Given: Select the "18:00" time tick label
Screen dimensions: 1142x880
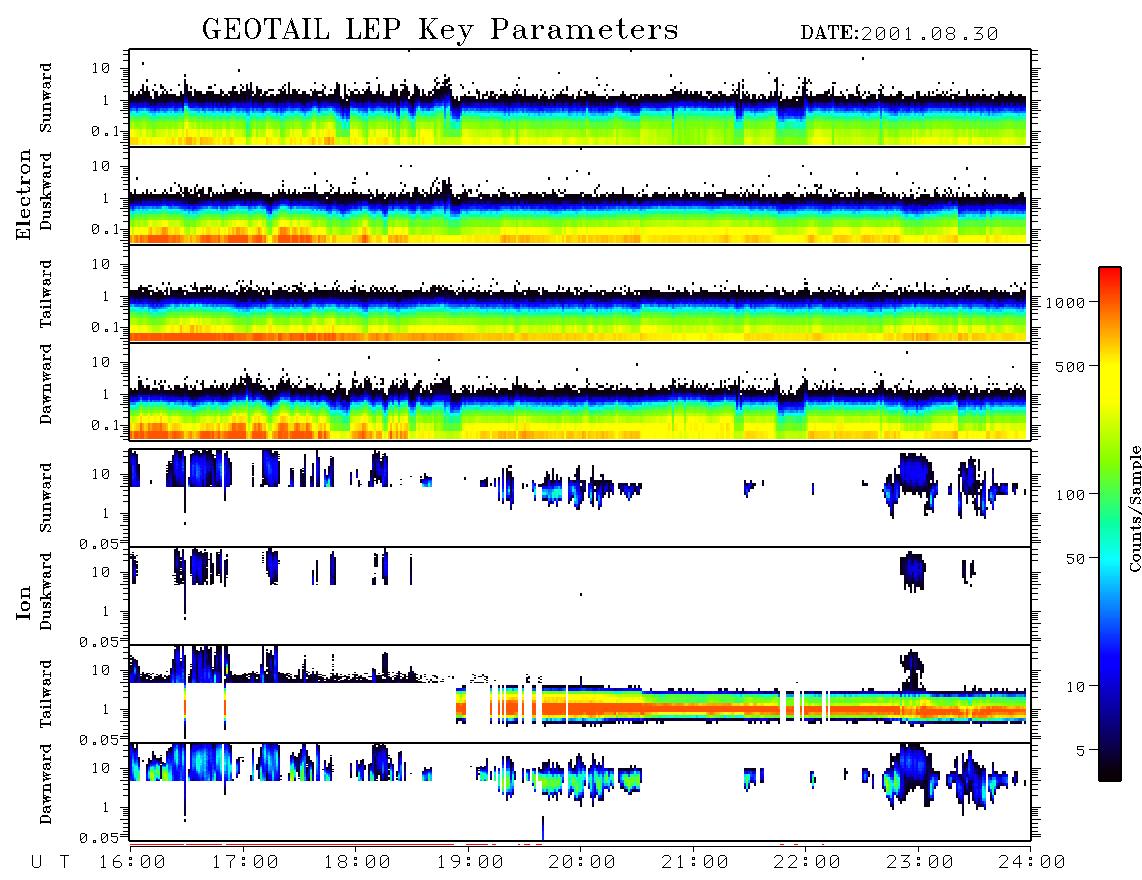Looking at the screenshot, I should click(357, 863).
